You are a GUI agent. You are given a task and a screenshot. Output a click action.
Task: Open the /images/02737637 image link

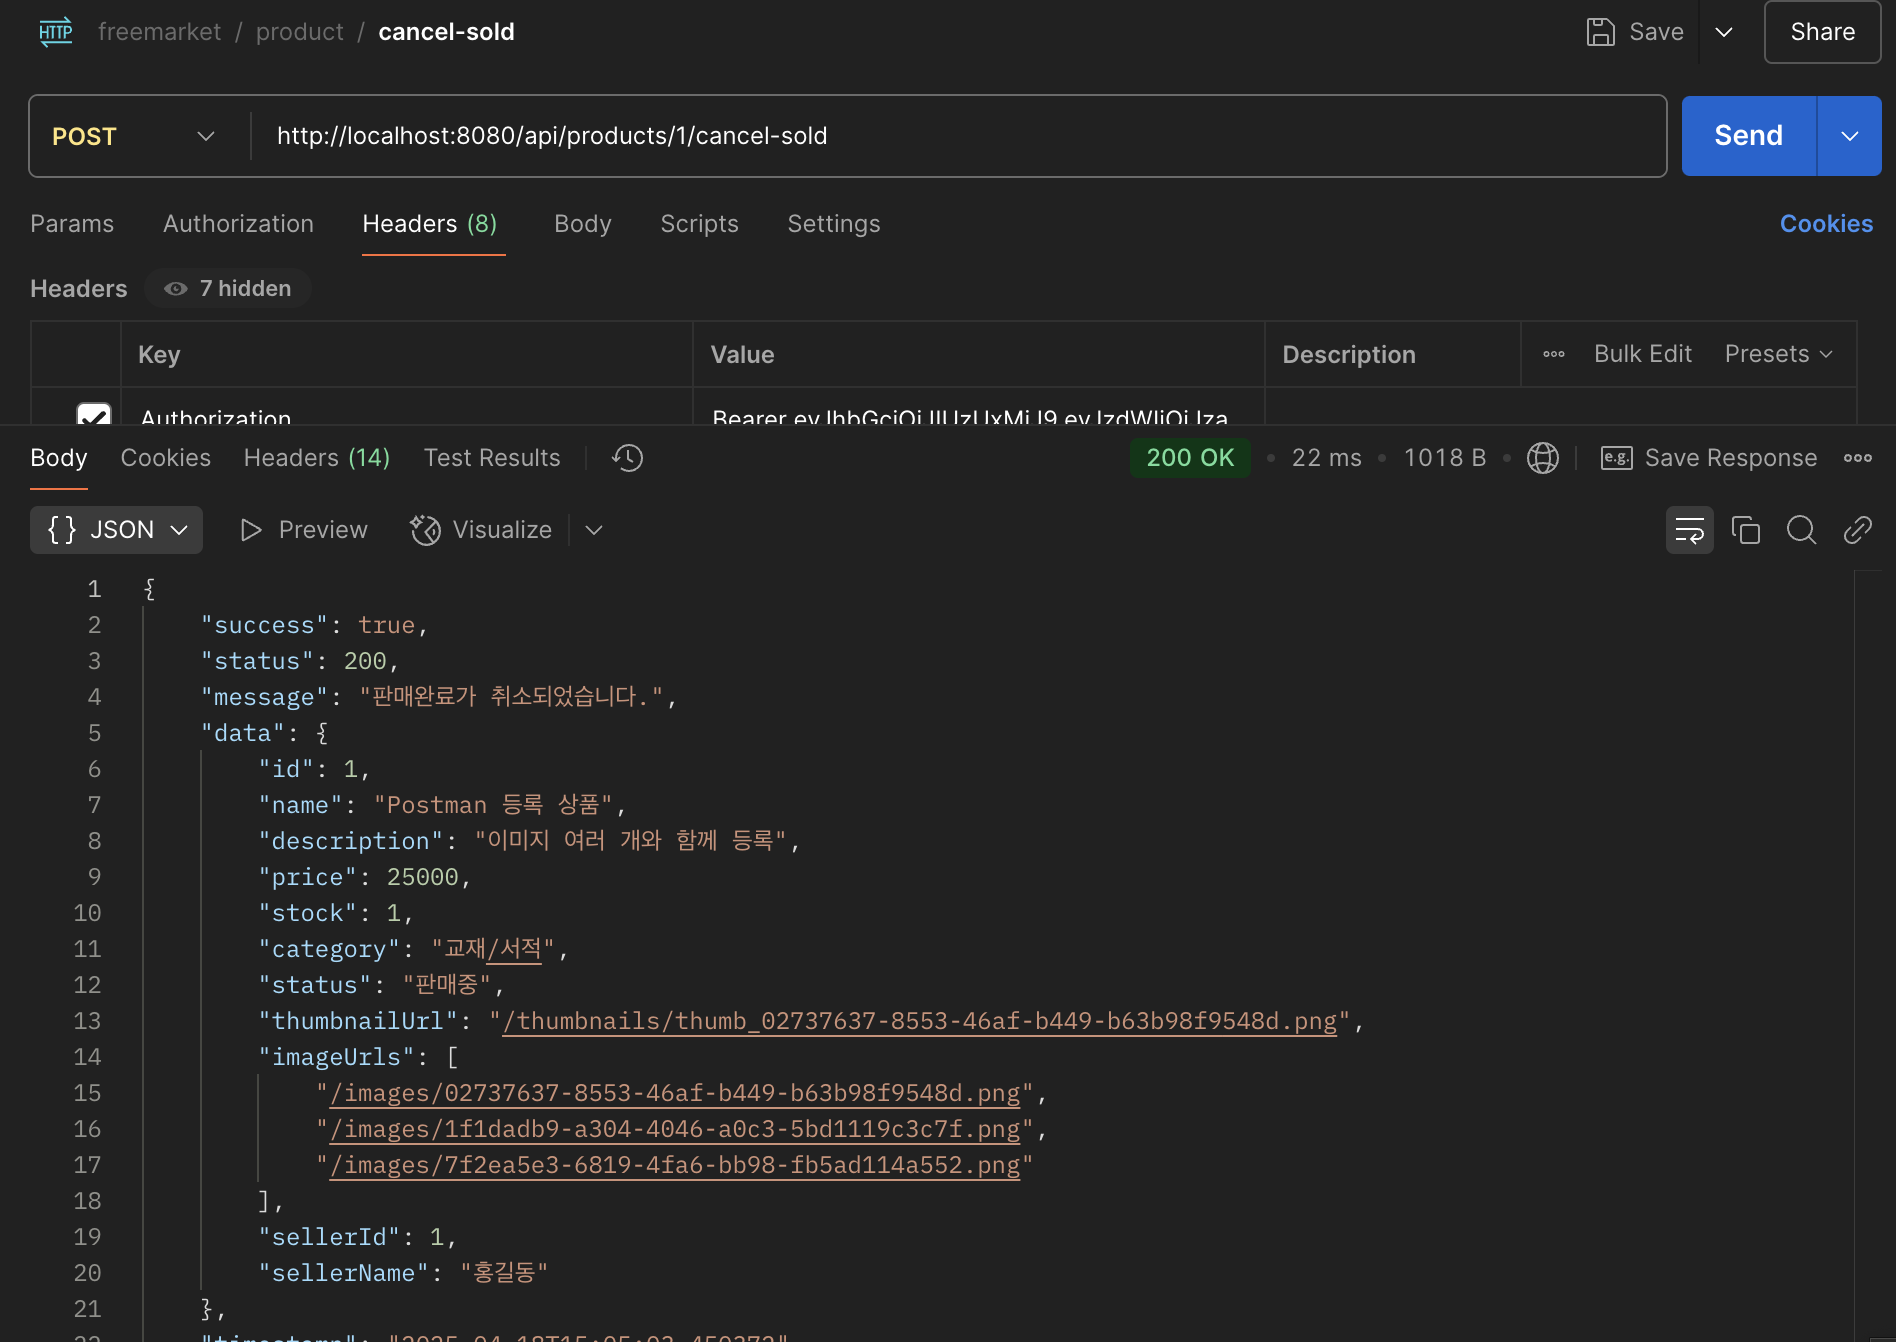(x=675, y=1093)
